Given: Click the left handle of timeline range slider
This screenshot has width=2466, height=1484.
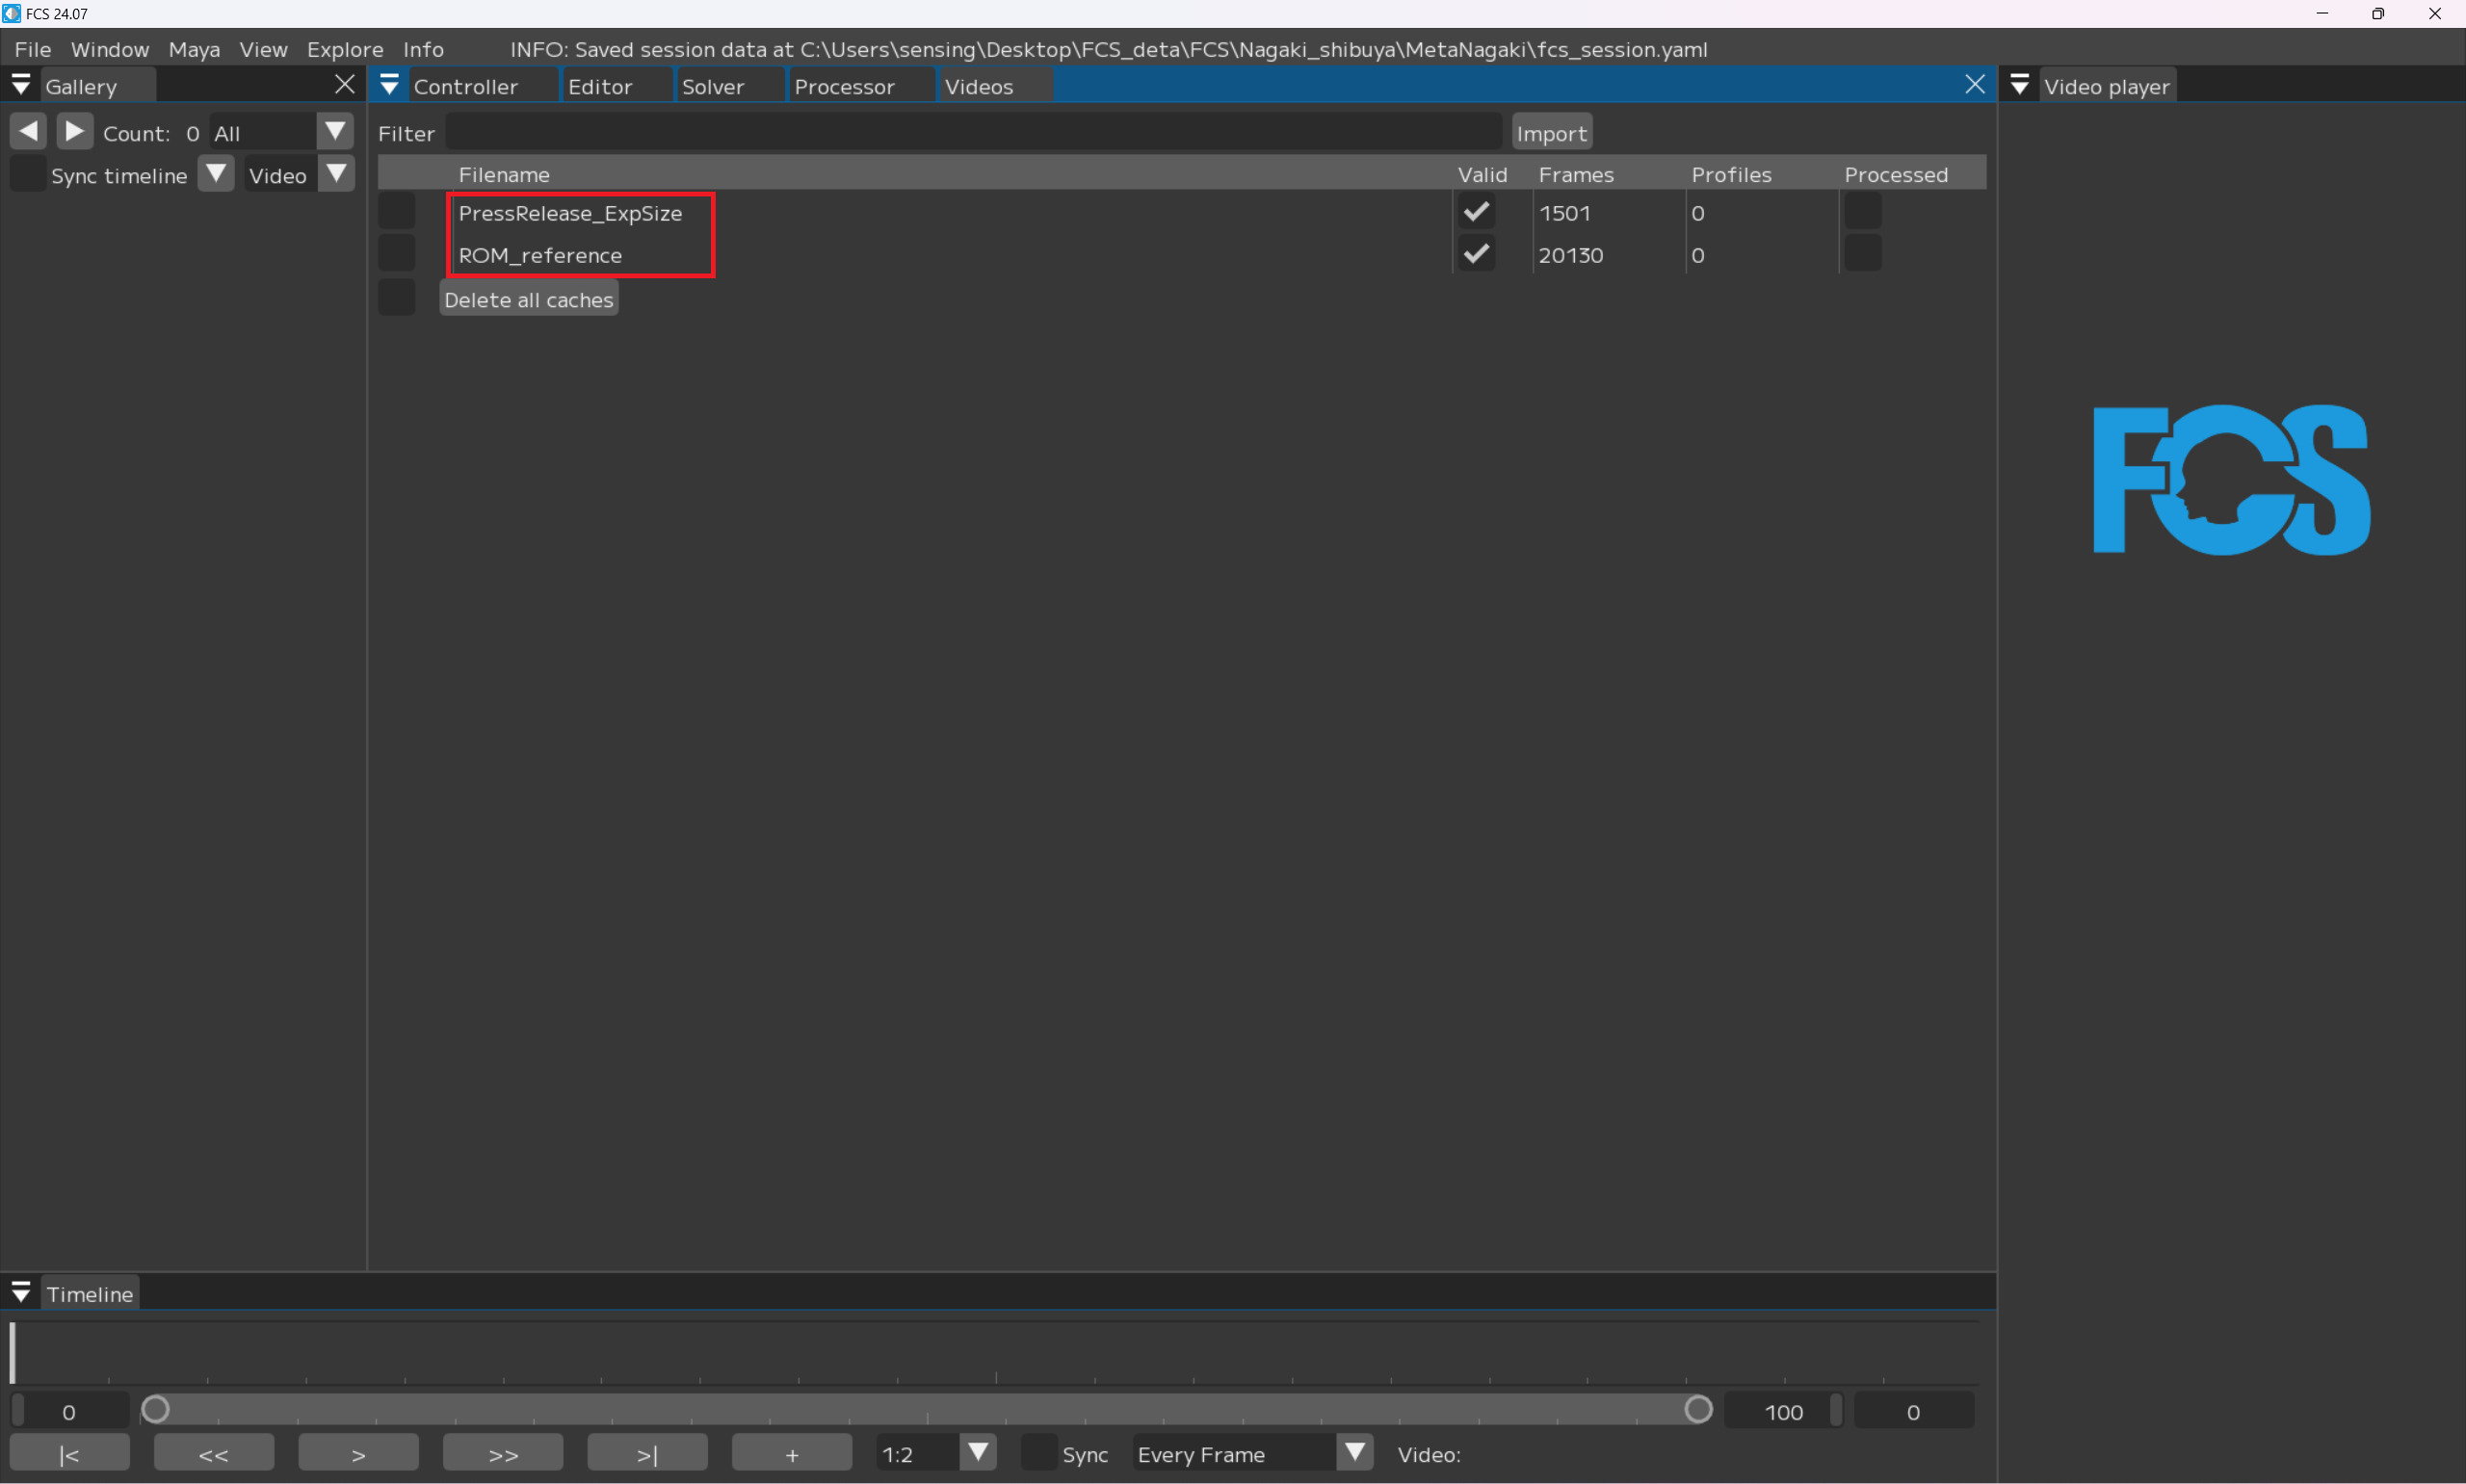Looking at the screenshot, I should point(155,1410).
